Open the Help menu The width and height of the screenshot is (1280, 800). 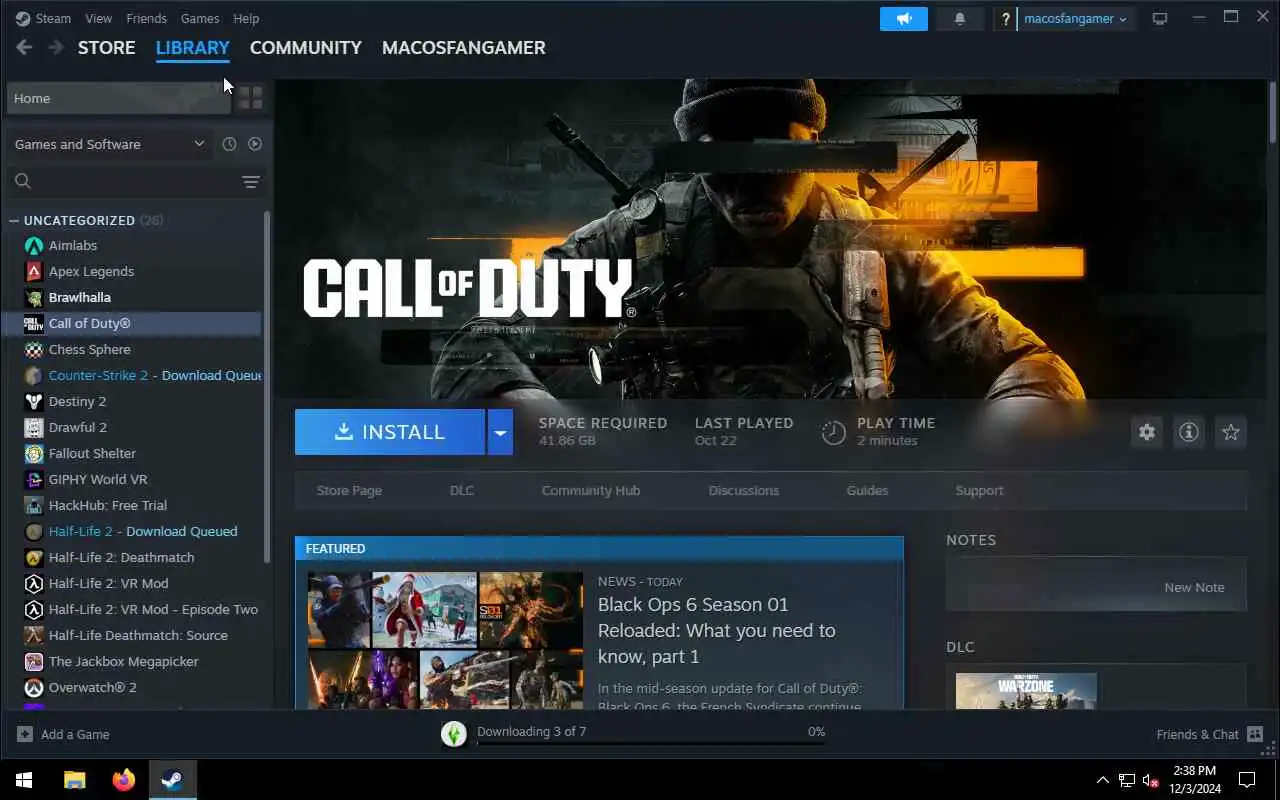246,18
